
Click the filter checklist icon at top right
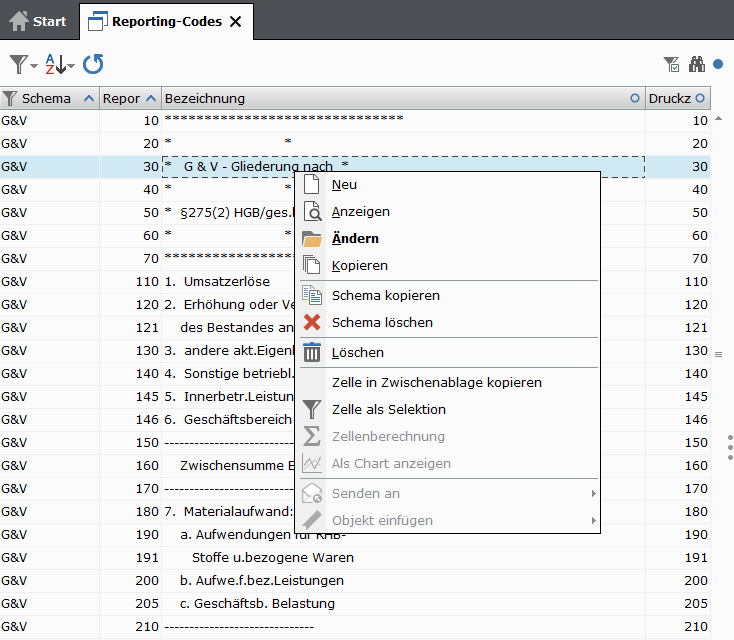[x=672, y=65]
